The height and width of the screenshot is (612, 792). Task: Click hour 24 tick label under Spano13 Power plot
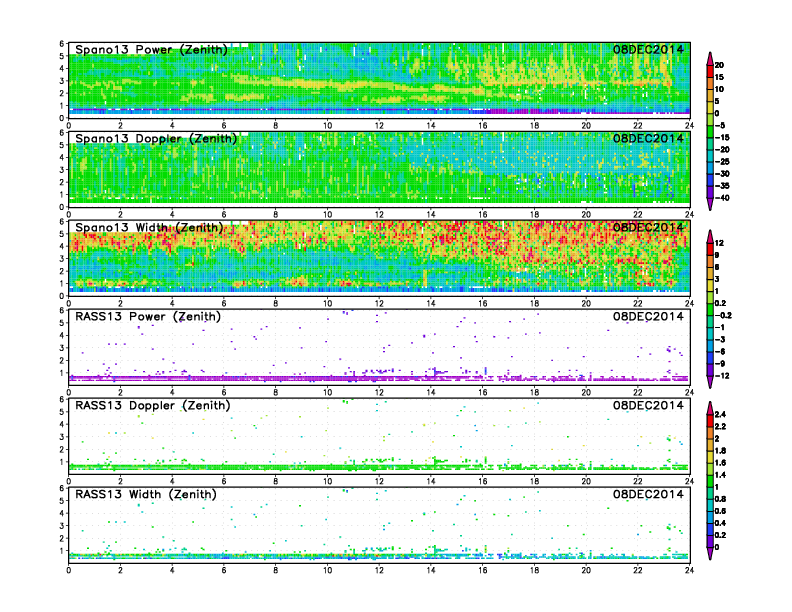coord(689,125)
